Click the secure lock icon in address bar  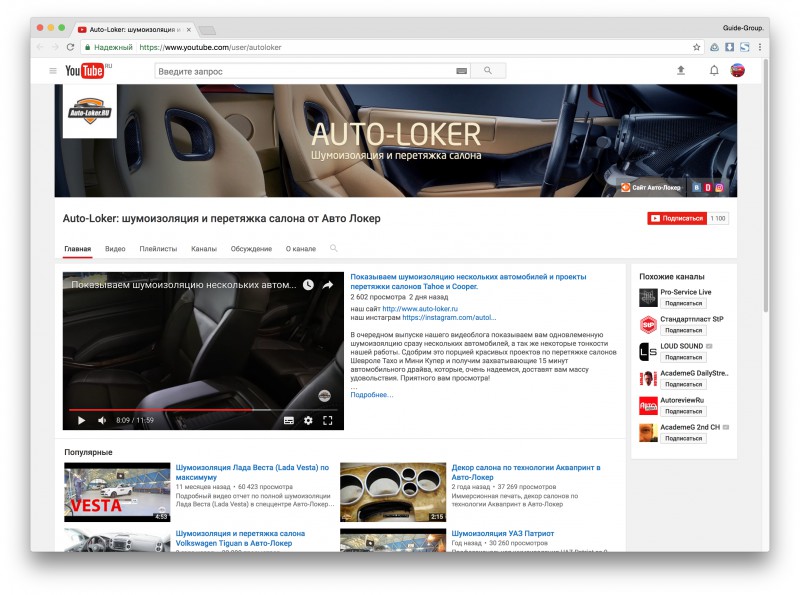[x=88, y=47]
